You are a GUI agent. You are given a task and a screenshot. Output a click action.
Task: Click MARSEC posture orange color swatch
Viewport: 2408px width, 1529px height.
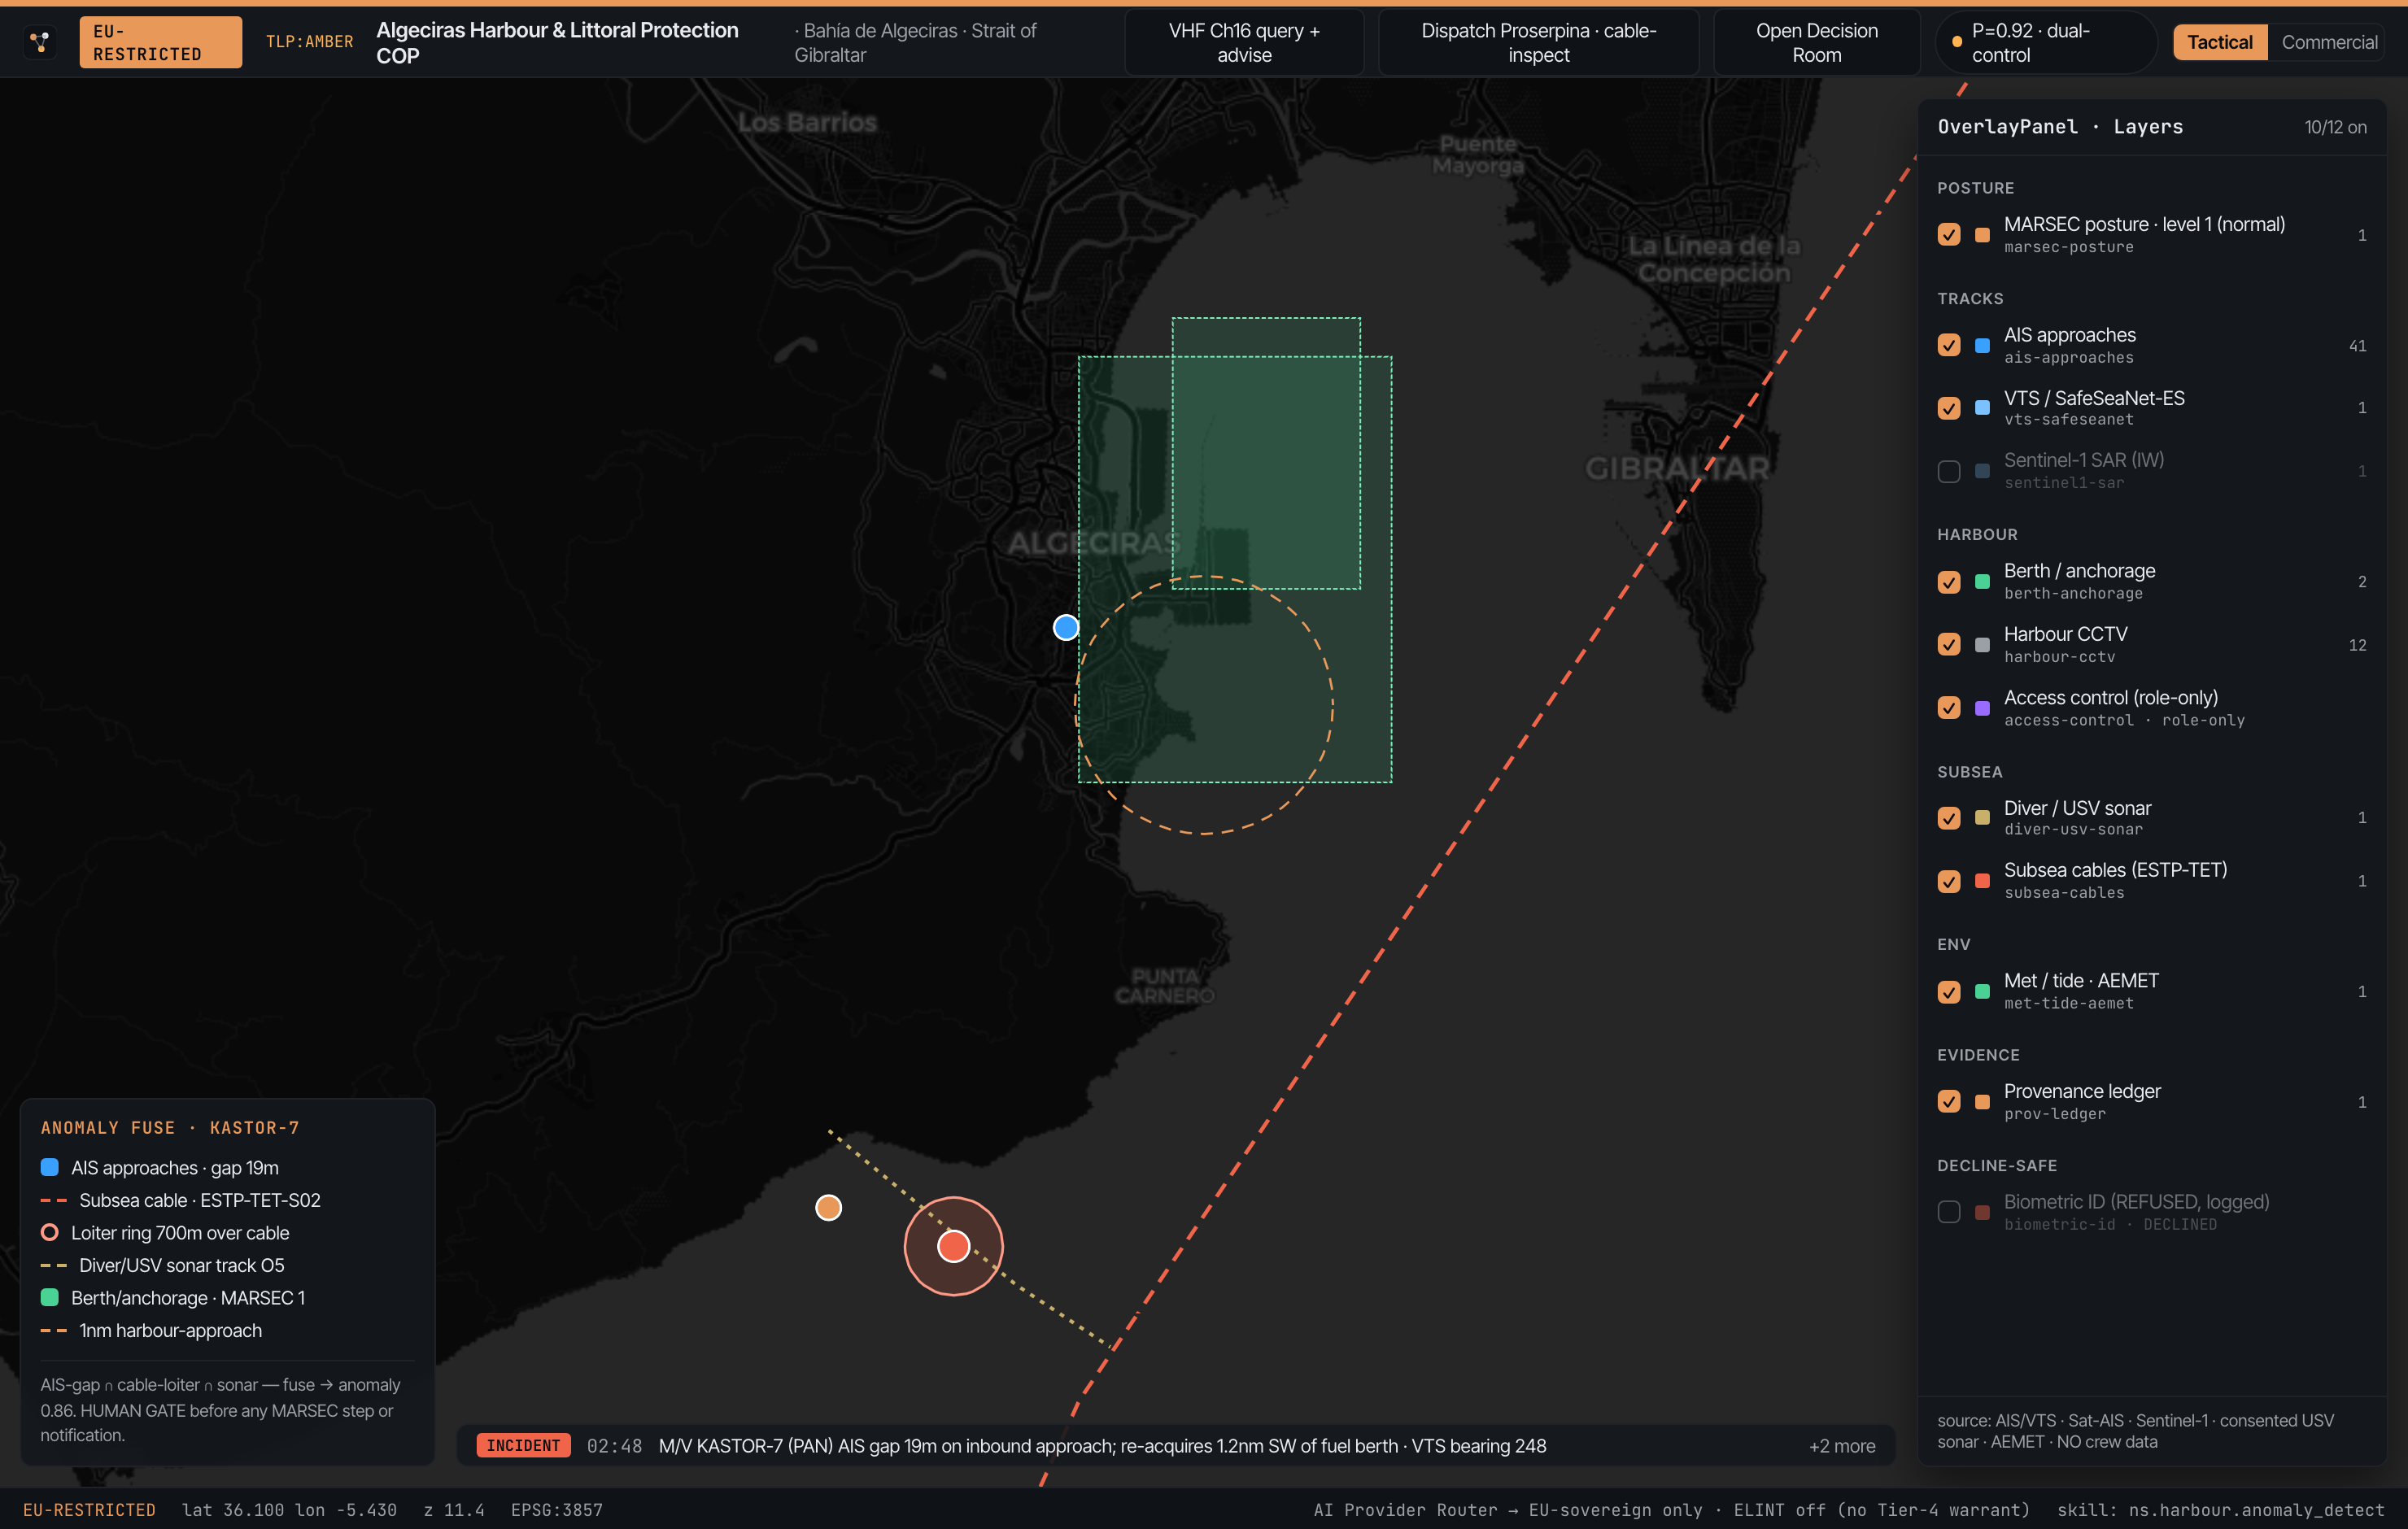[1982, 235]
